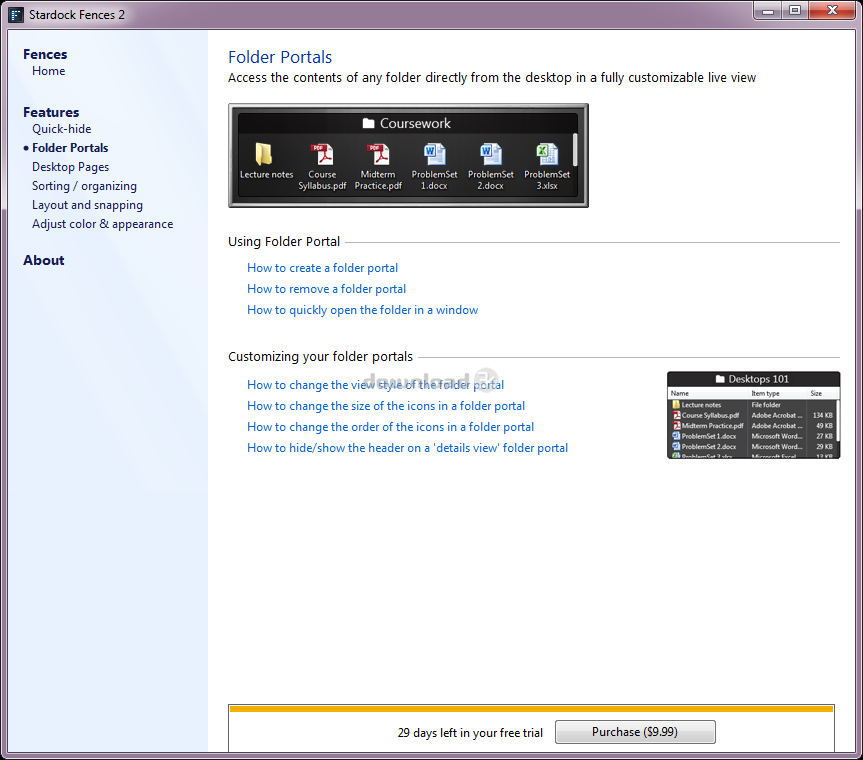
Task: Open the Quick-hide feature page
Action: pos(62,129)
